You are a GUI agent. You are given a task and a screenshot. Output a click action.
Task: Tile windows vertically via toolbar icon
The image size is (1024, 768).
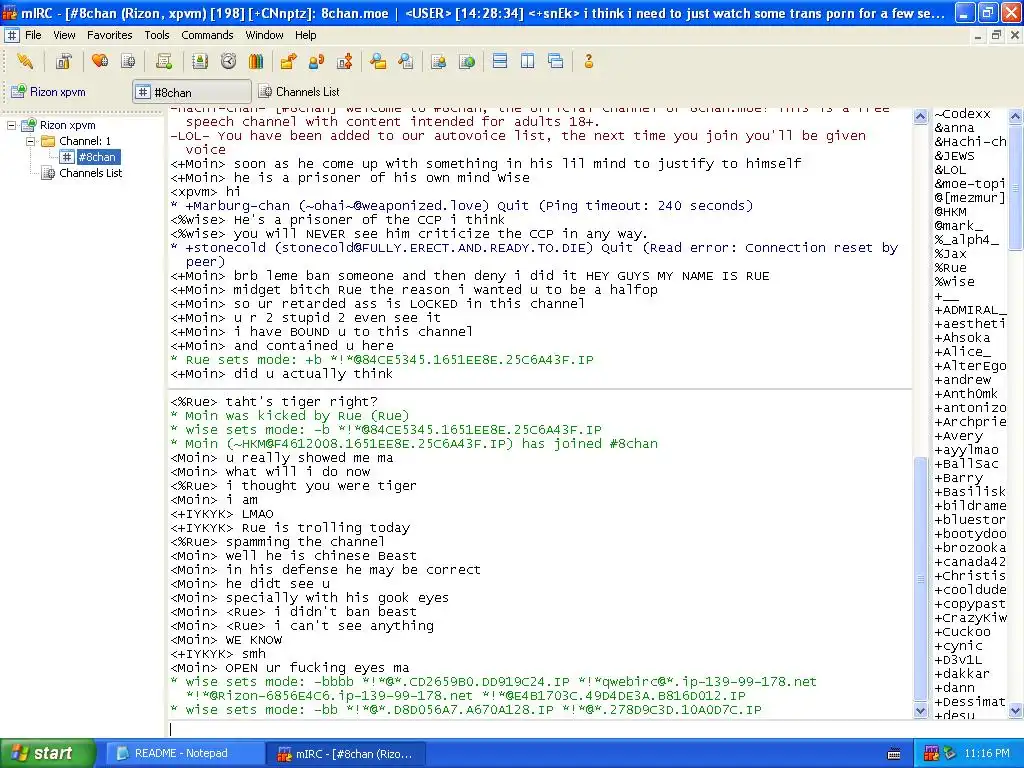pyautogui.click(x=528, y=61)
